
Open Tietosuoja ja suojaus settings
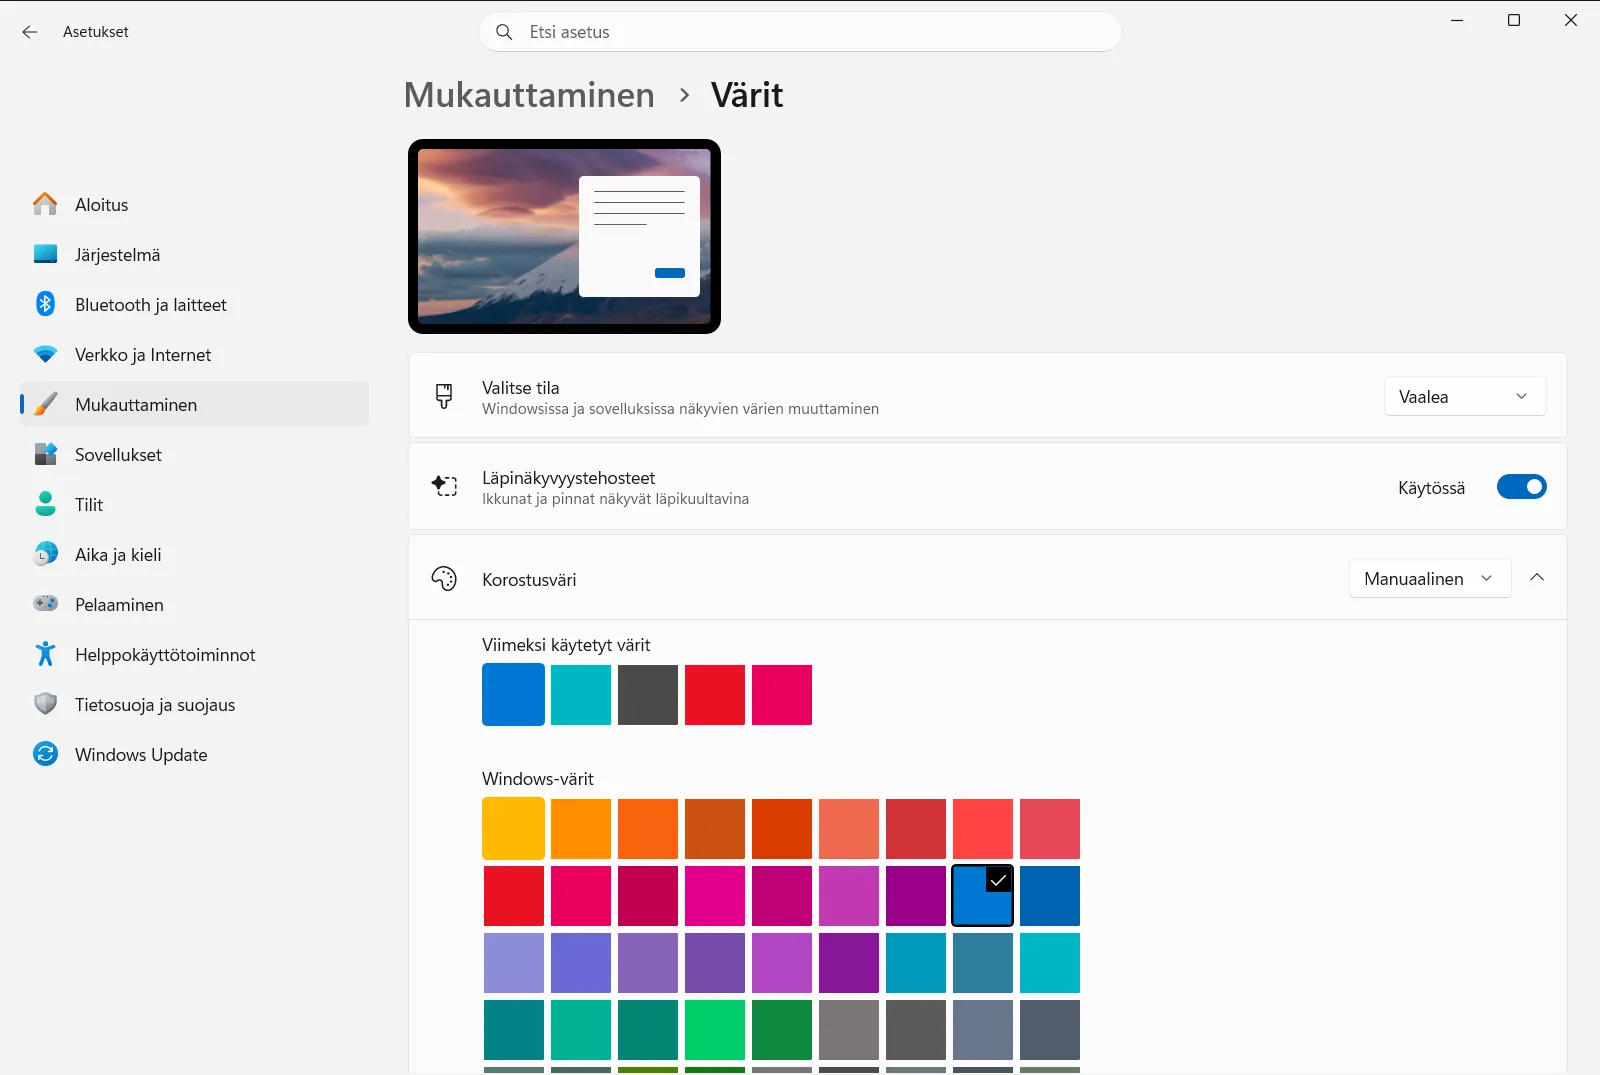coord(195,704)
